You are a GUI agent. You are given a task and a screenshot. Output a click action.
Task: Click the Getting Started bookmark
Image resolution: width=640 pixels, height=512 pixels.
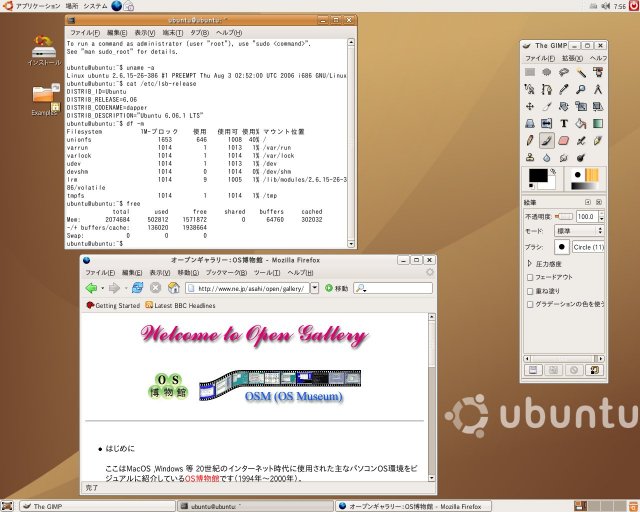(113, 305)
